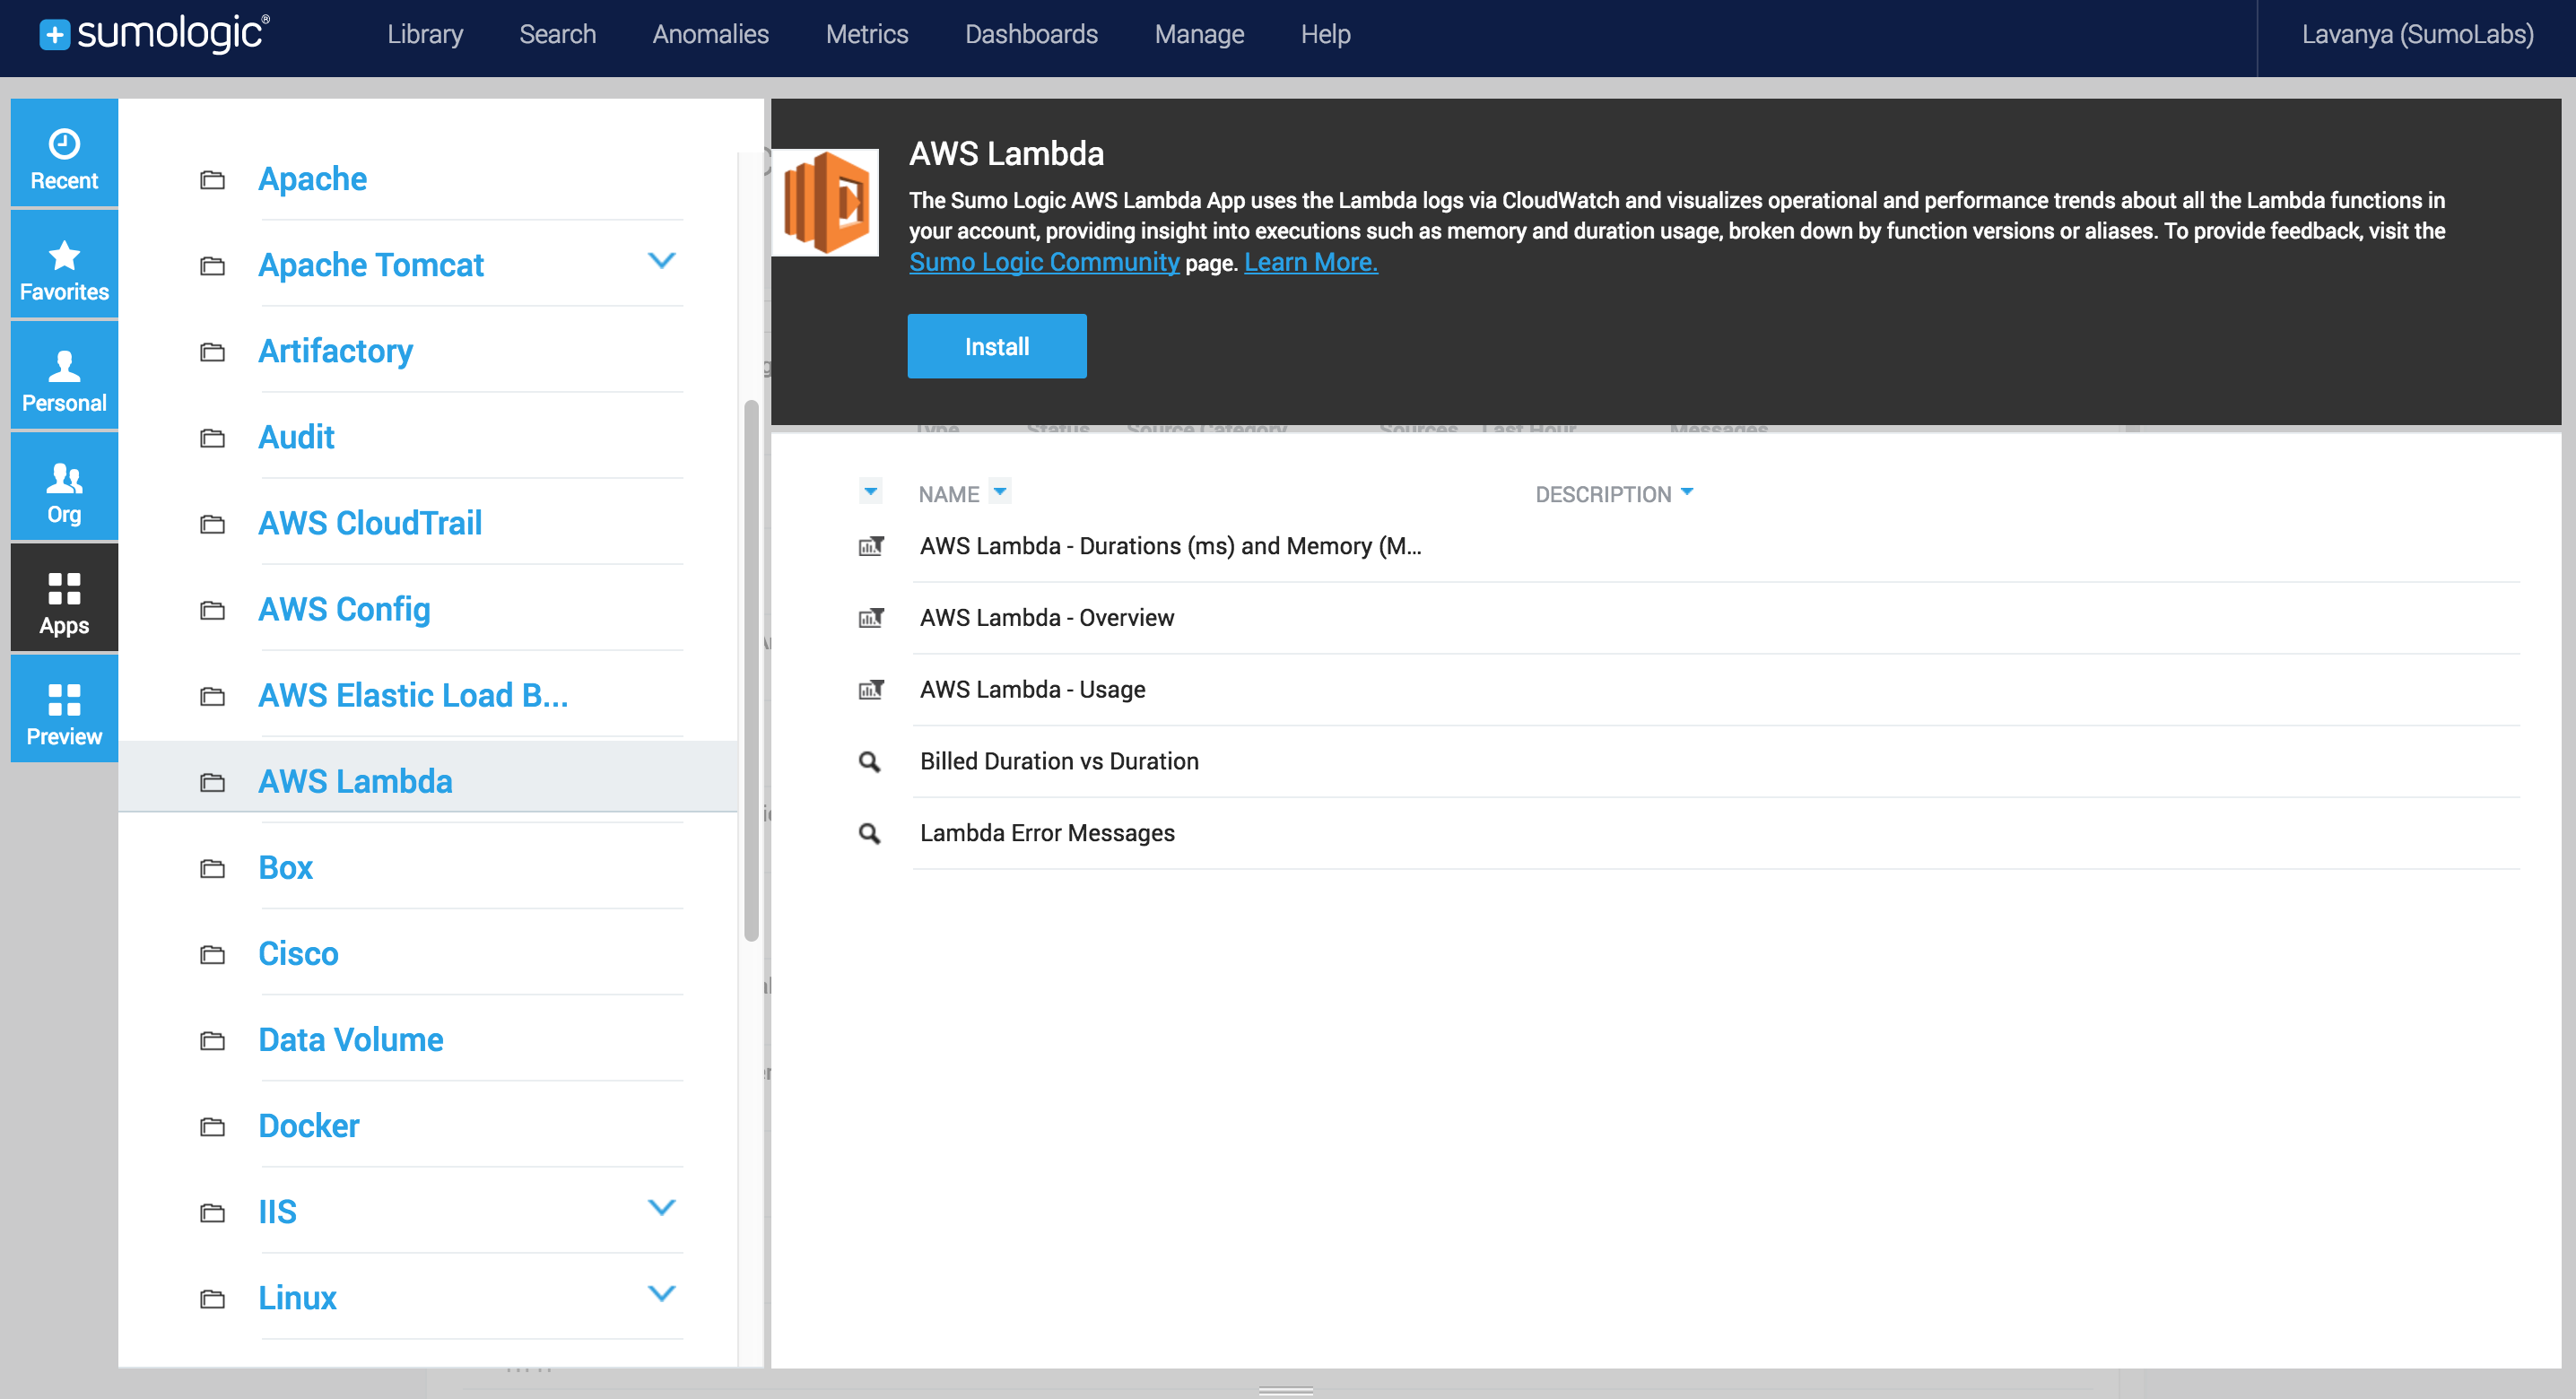Image resolution: width=2576 pixels, height=1399 pixels.
Task: Open the Dashboards menu
Action: (1030, 34)
